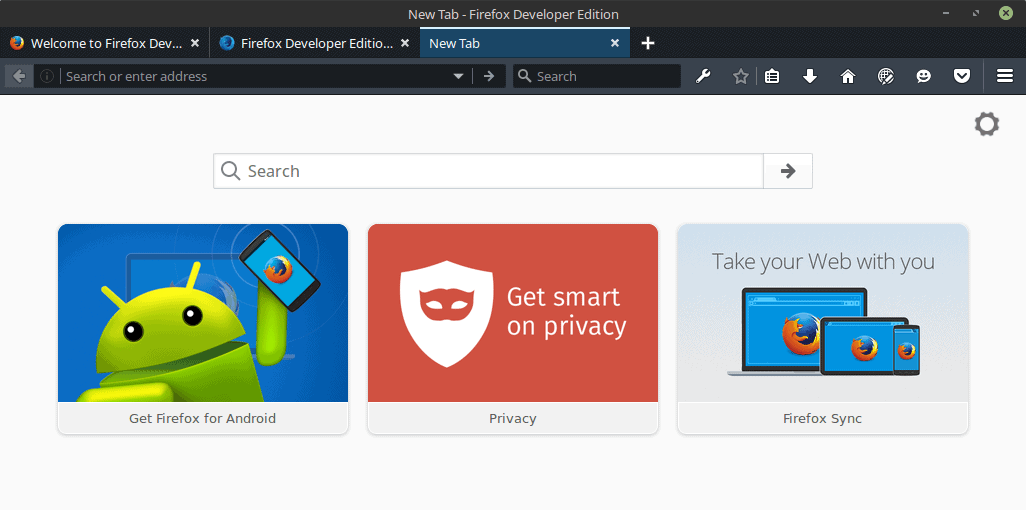Select the New Tab tab

pos(525,43)
